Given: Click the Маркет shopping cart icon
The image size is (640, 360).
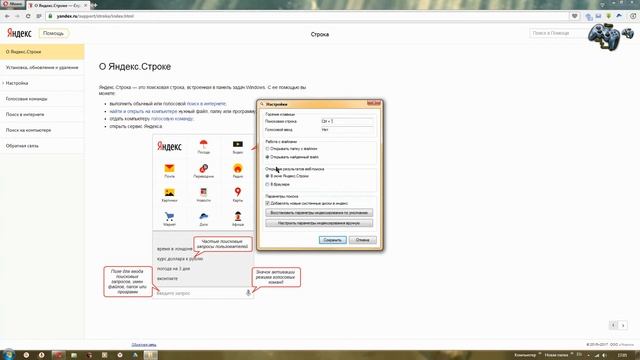Looking at the screenshot, I should click(169, 216).
